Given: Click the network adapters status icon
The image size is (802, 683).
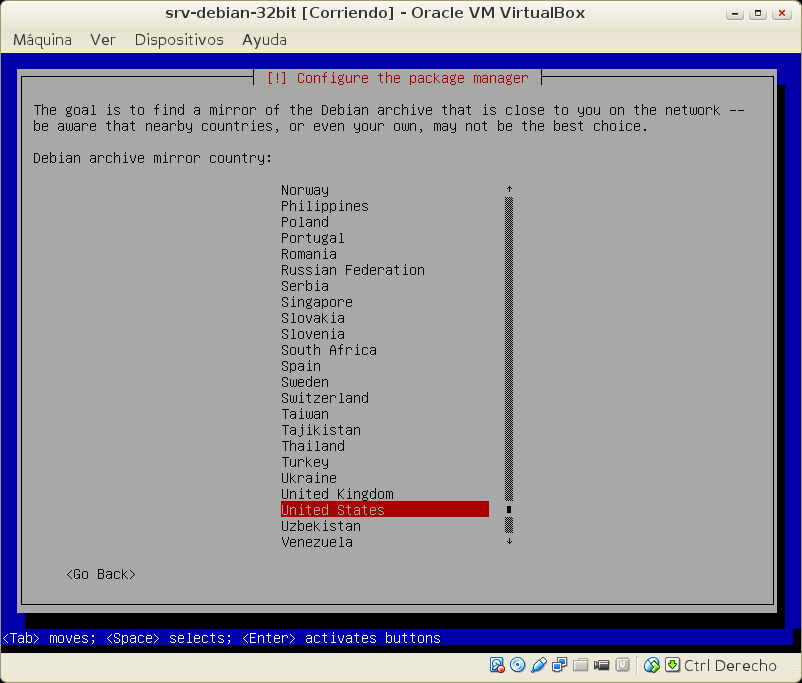Looking at the screenshot, I should (x=560, y=665).
